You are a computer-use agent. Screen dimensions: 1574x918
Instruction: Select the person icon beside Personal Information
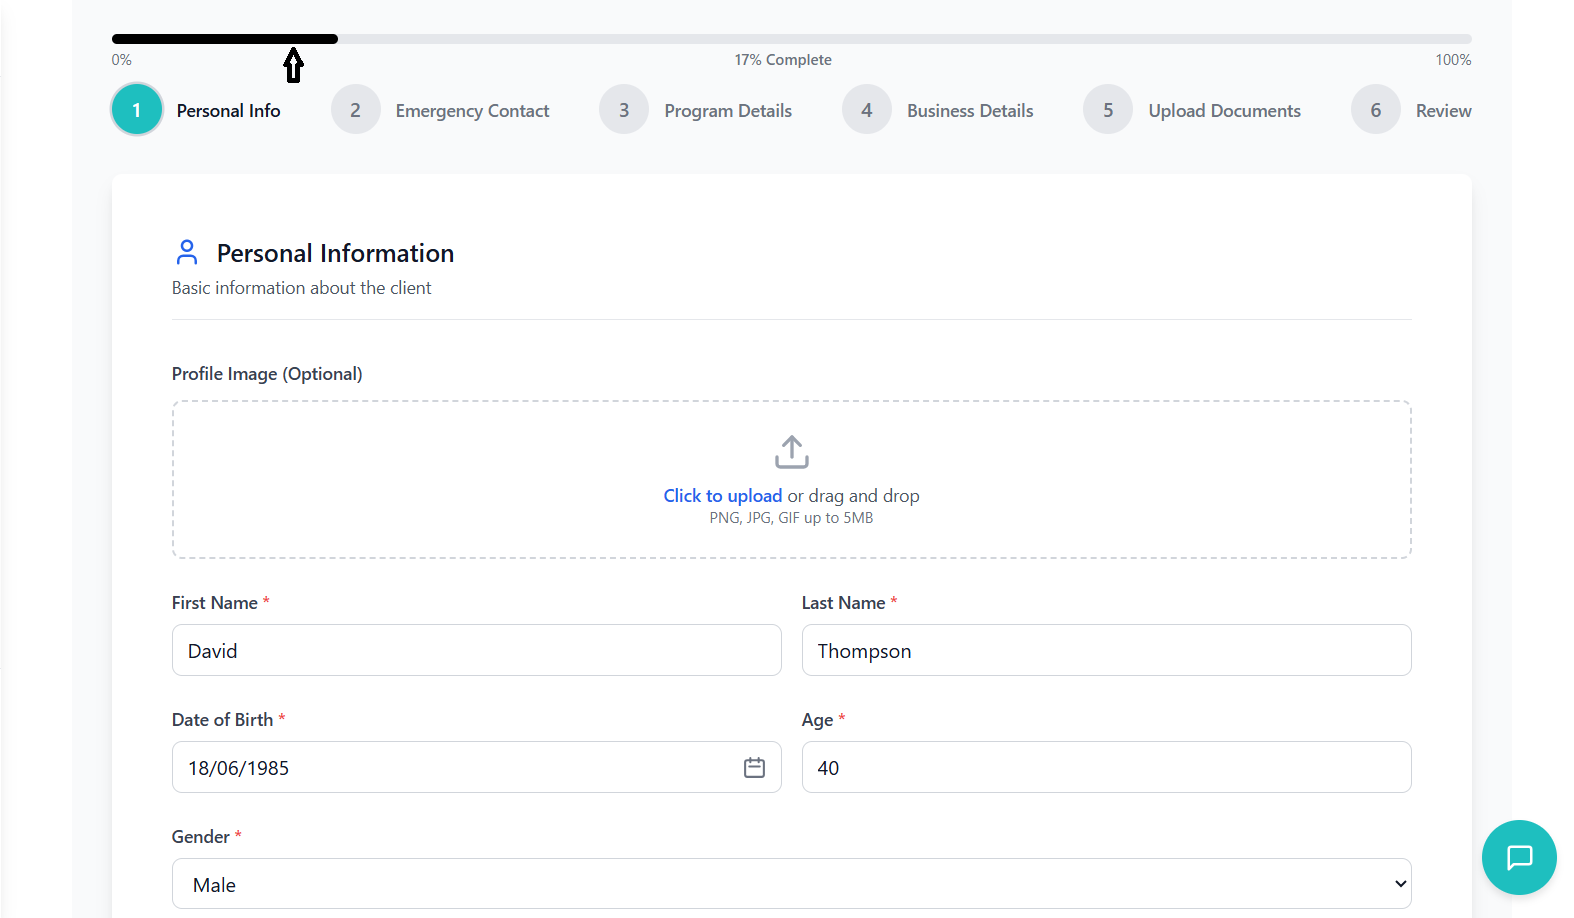(x=187, y=252)
